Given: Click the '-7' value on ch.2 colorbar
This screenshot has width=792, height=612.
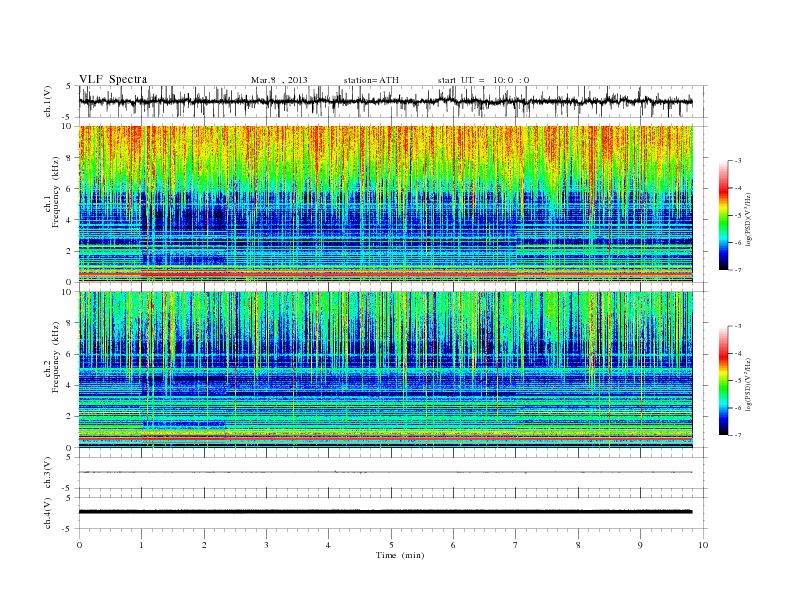Looking at the screenshot, I should (738, 435).
